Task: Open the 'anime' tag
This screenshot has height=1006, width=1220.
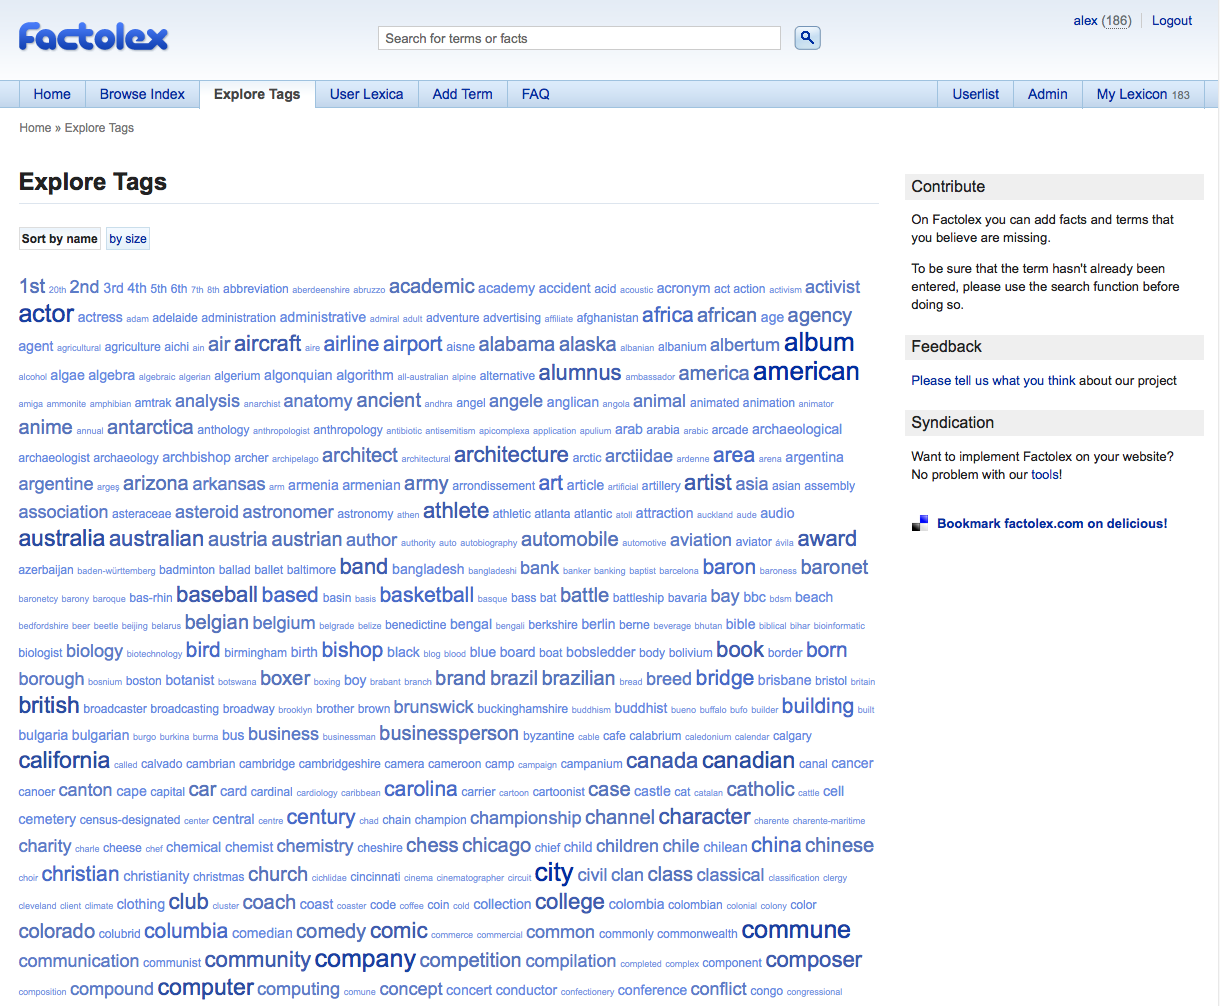Action: (46, 428)
